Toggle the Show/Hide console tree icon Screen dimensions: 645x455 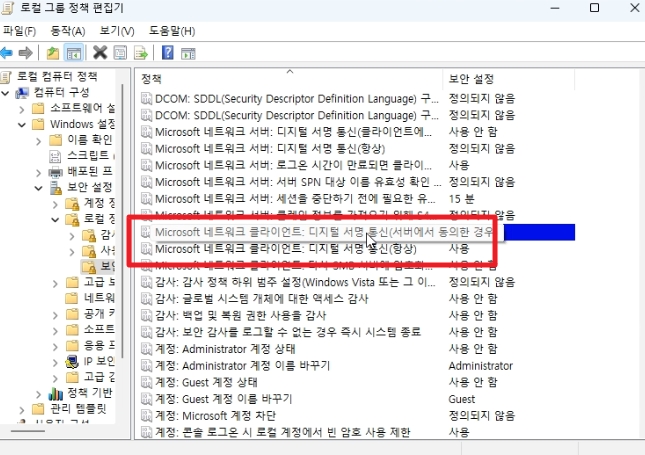[x=74, y=53]
